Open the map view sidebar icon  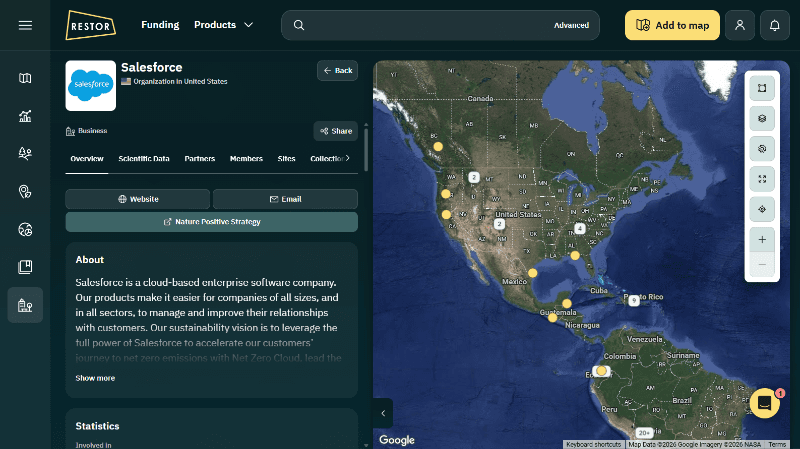click(x=25, y=78)
